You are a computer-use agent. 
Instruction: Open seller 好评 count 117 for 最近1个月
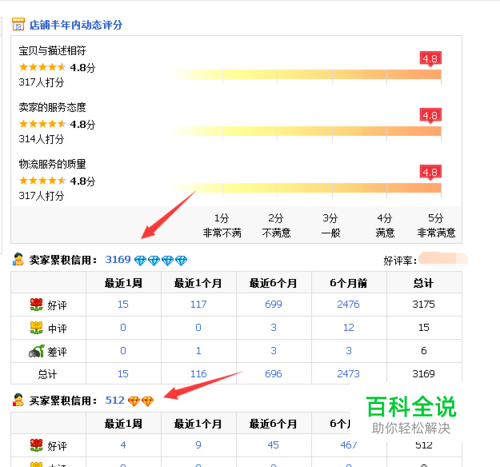coord(198,304)
